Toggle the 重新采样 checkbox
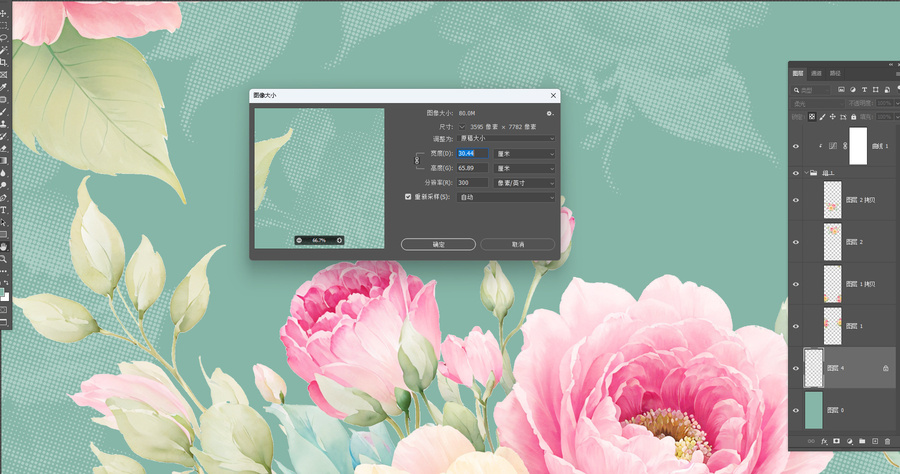900x474 pixels. [x=408, y=197]
